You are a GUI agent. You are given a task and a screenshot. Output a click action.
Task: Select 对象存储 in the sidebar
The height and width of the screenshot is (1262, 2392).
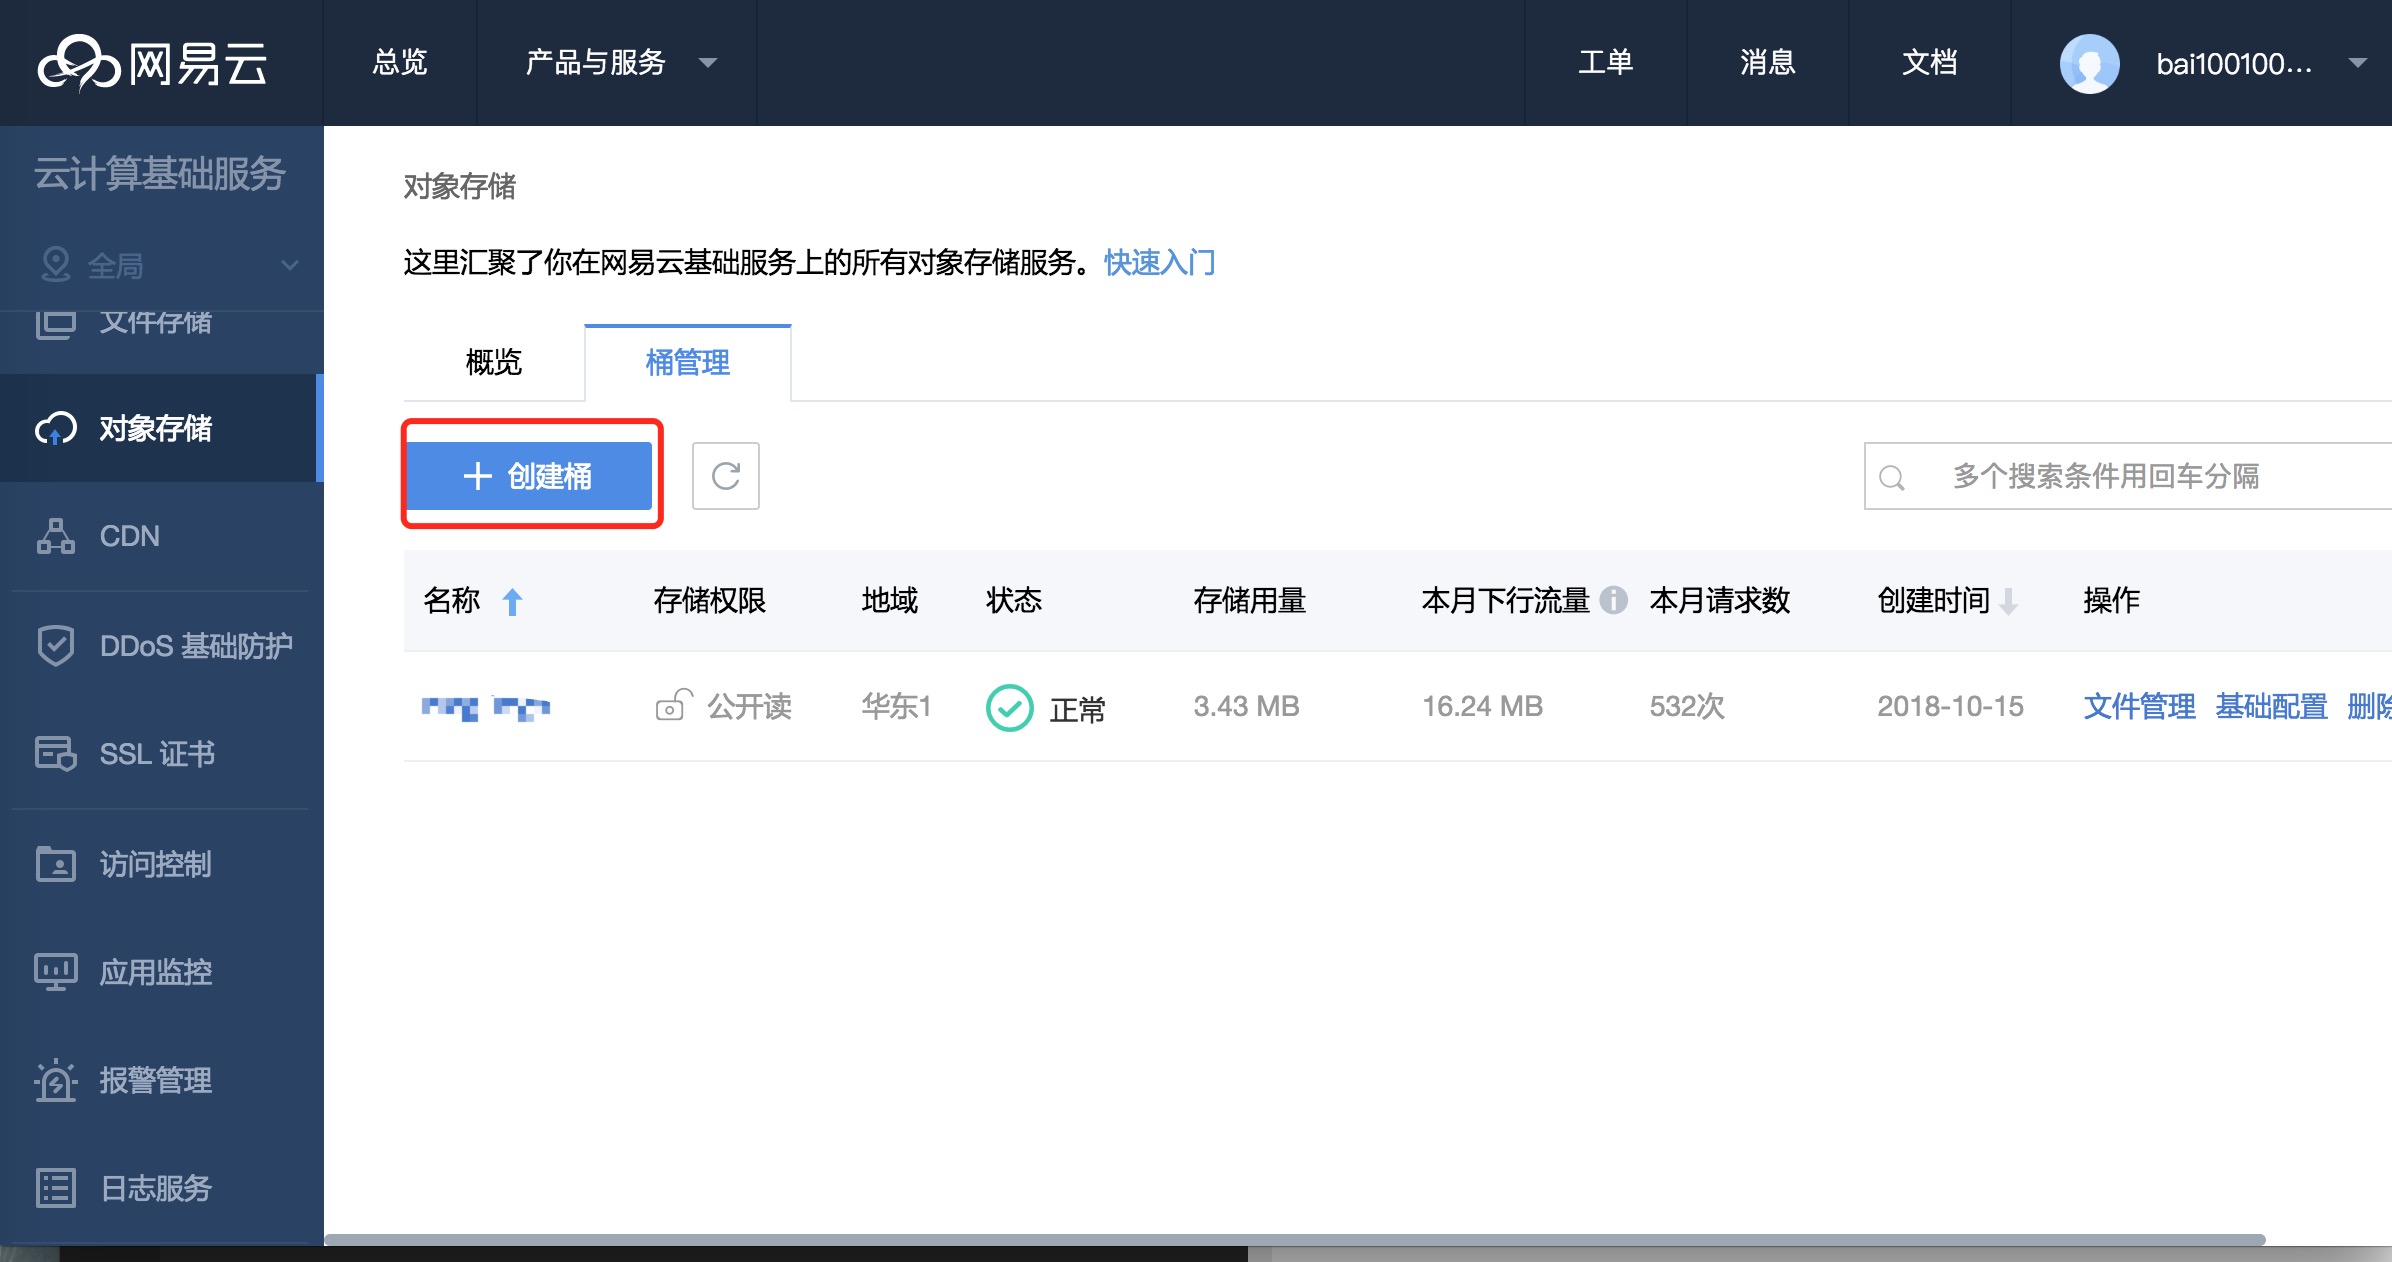[x=160, y=428]
